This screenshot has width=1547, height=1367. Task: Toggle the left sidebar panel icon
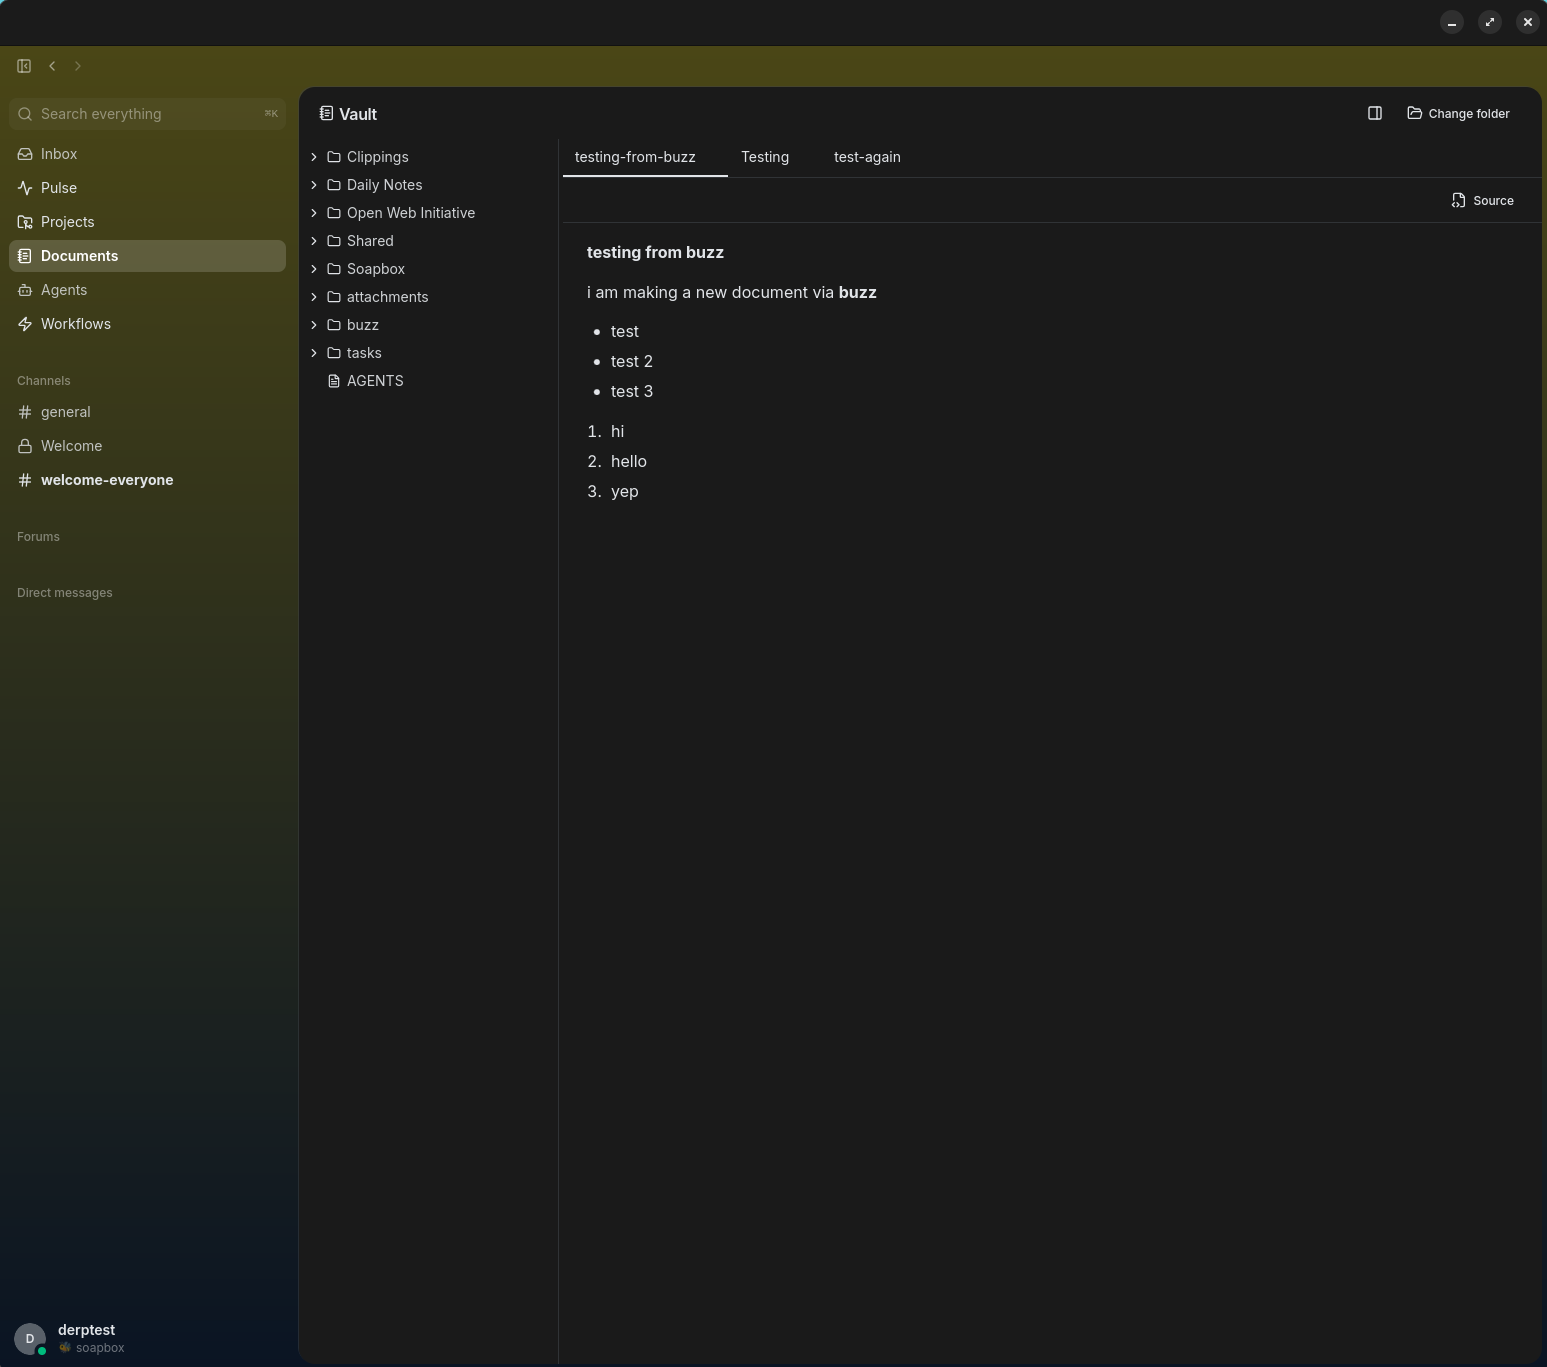pyautogui.click(x=24, y=66)
